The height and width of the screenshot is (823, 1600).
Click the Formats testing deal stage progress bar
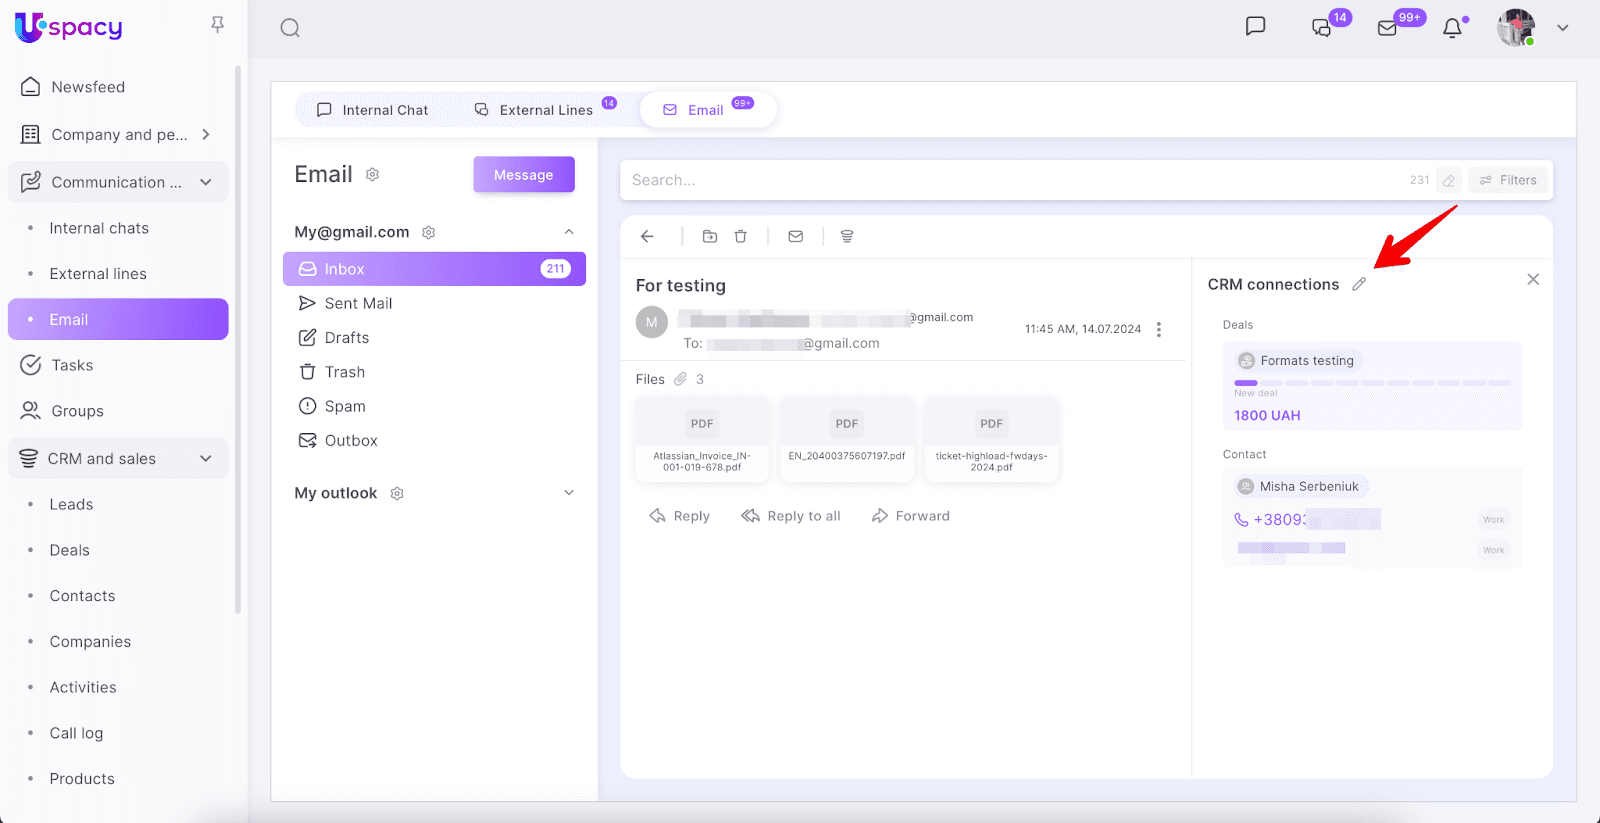1372,383
